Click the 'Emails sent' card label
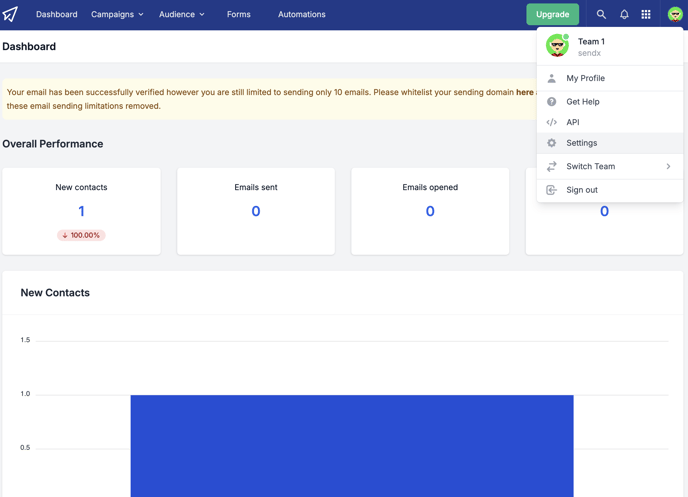The height and width of the screenshot is (497, 688). pyautogui.click(x=256, y=187)
